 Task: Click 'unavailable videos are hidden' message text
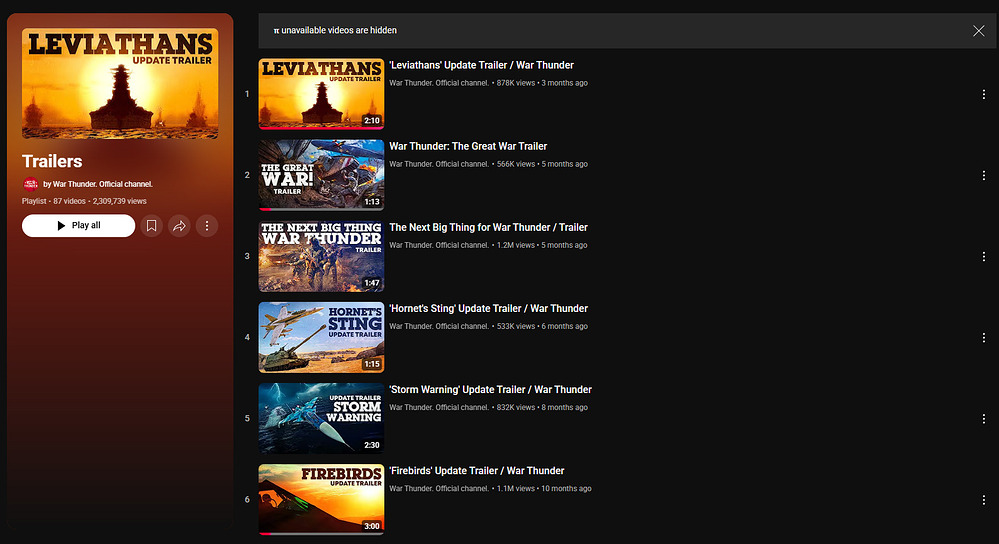tap(339, 30)
